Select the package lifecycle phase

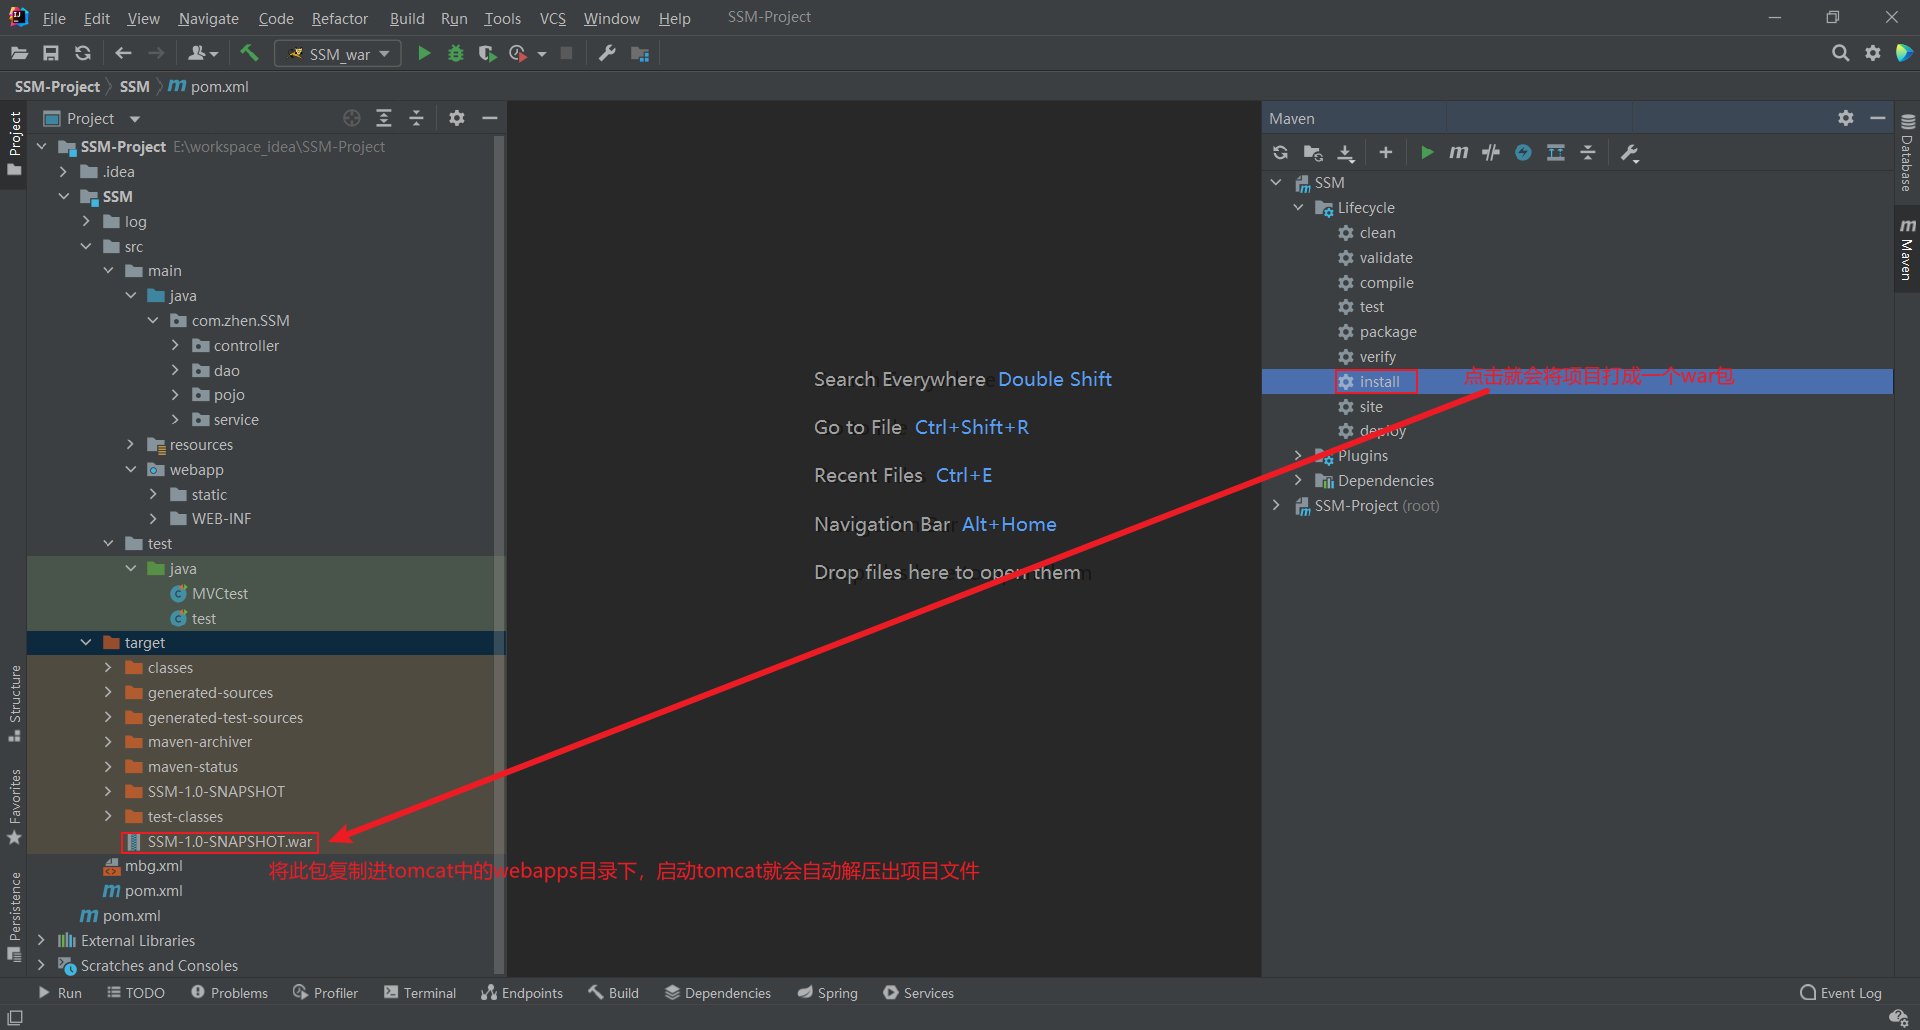tap(1388, 332)
